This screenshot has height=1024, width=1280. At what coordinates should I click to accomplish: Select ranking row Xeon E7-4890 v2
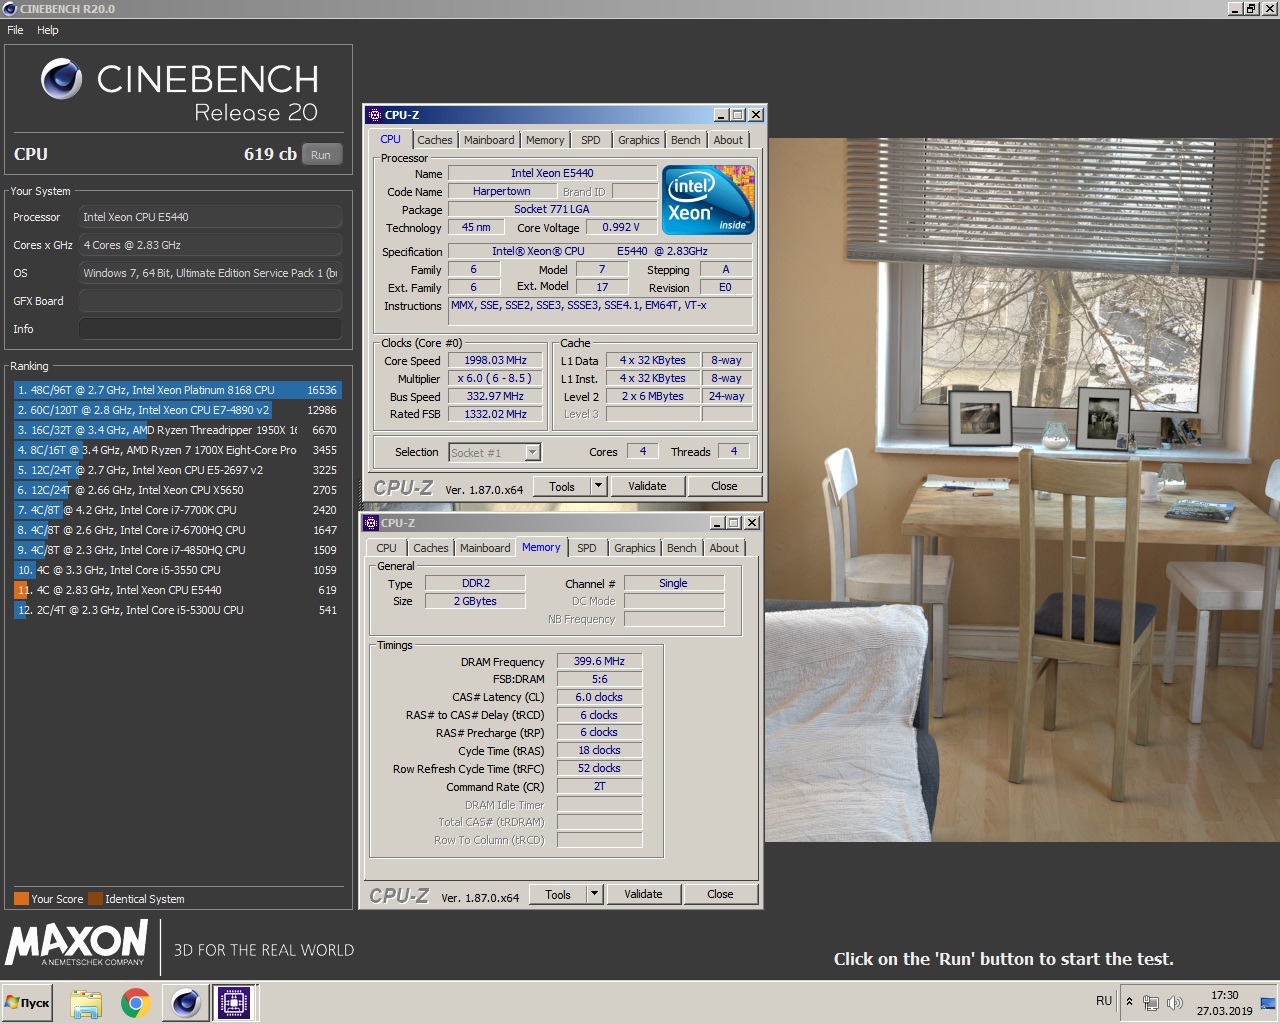(178, 410)
